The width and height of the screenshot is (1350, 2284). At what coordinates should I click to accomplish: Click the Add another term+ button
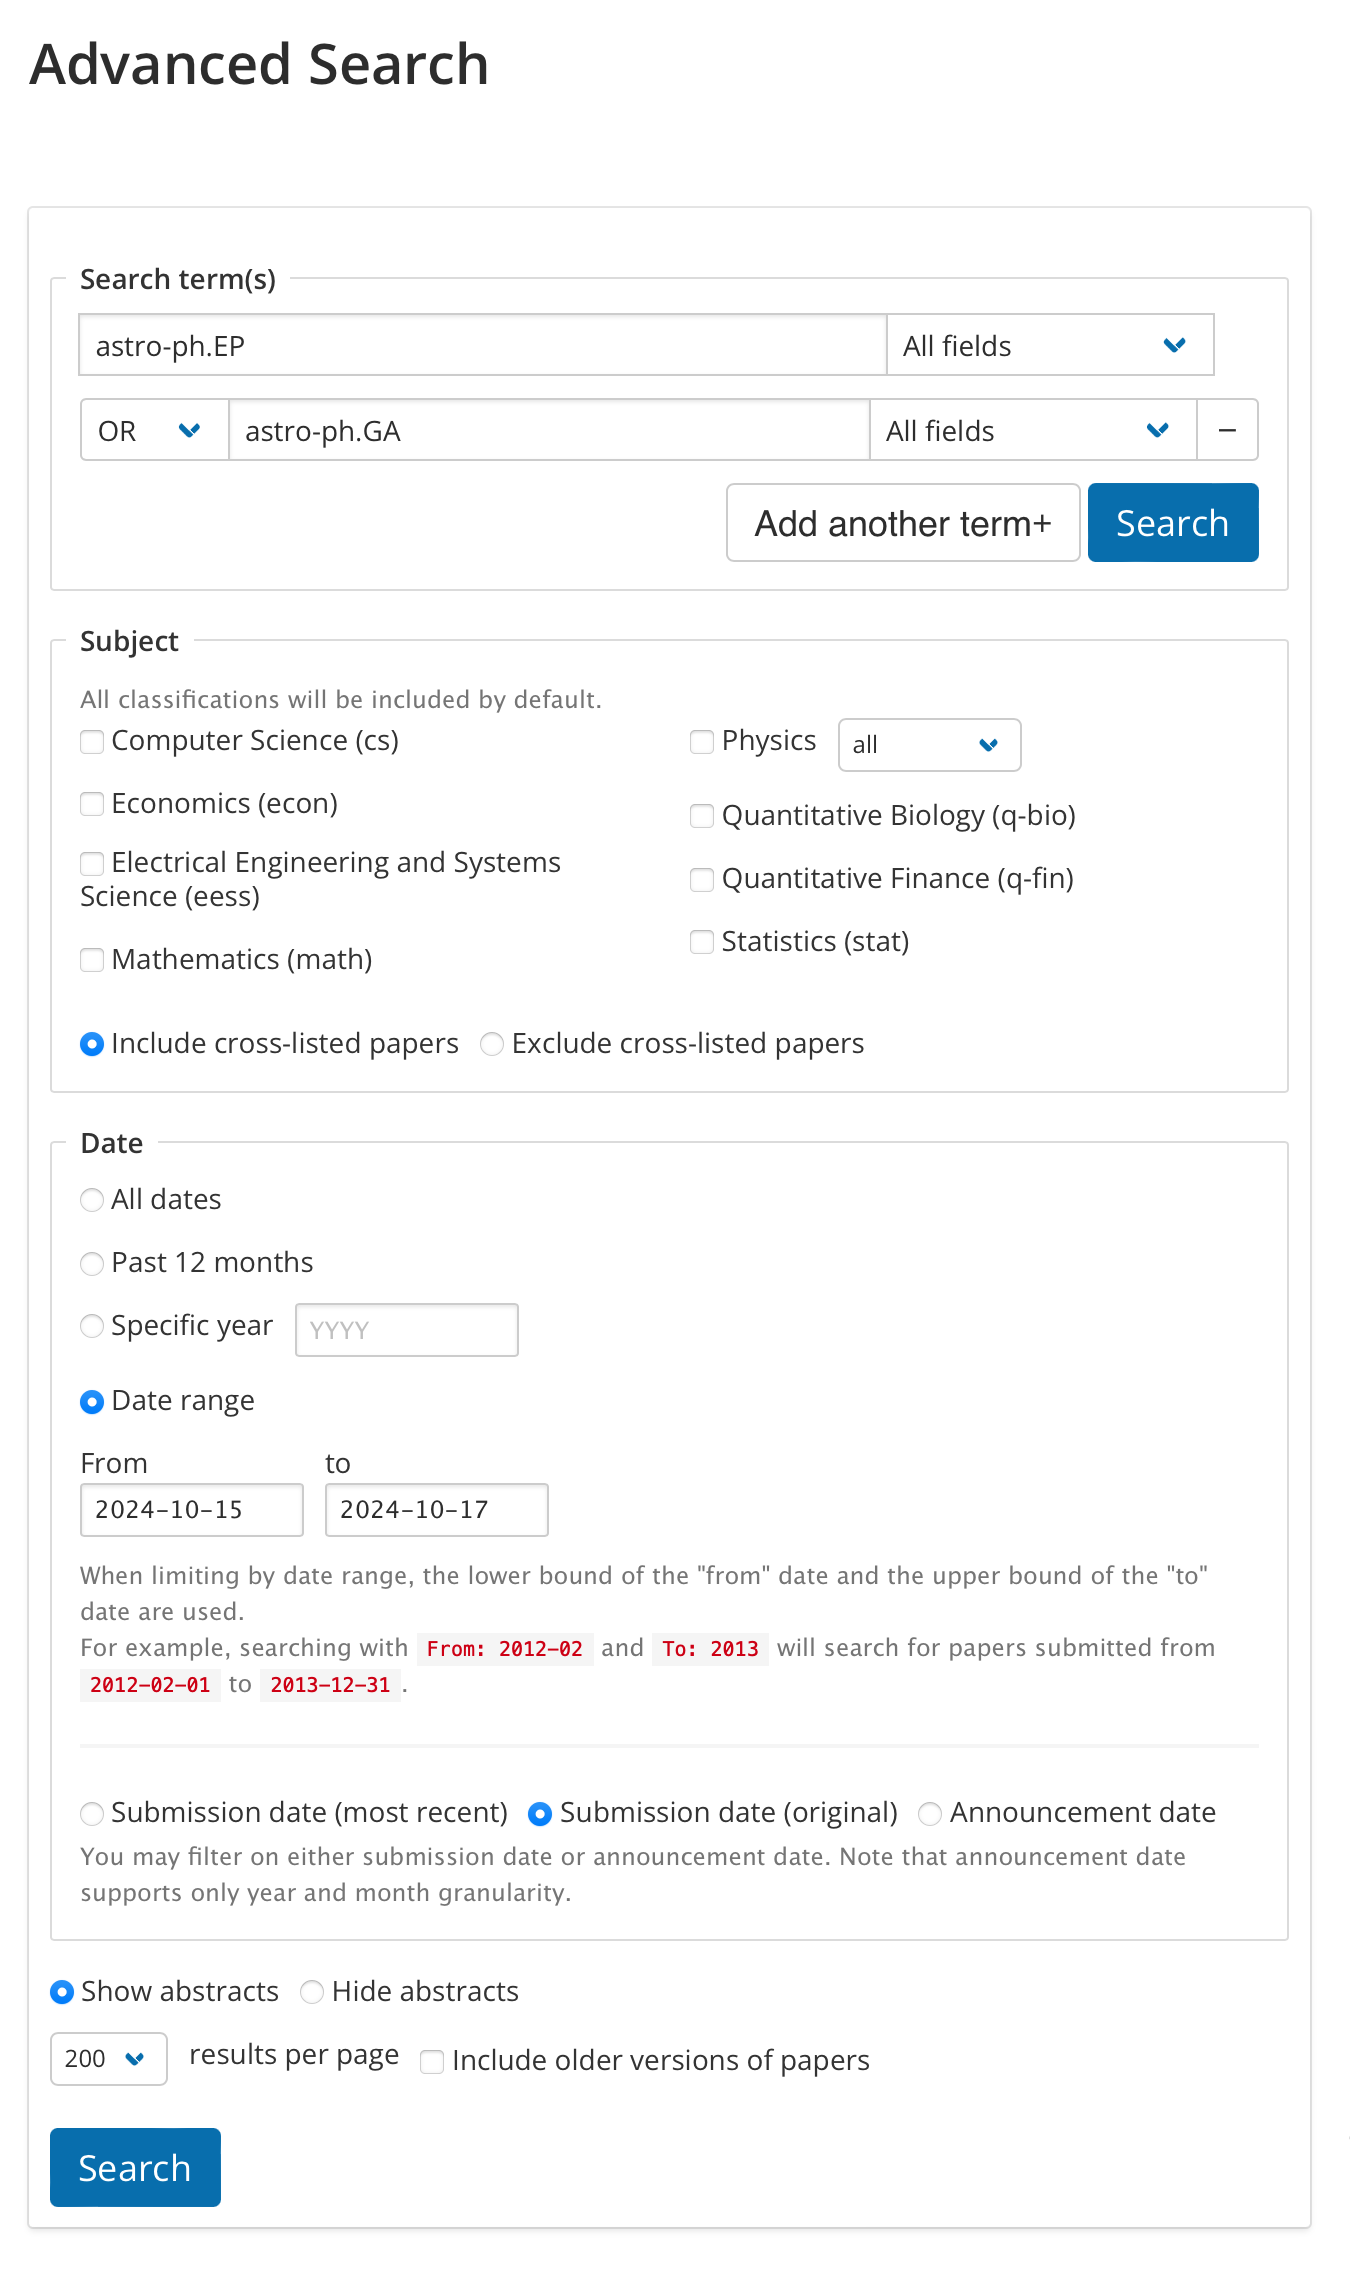pyautogui.click(x=902, y=523)
